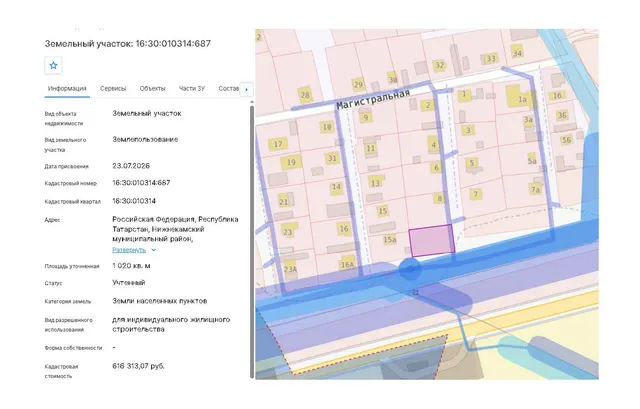The height and width of the screenshot is (409, 640).
Task: Click building number 34 on map
Action: pyautogui.click(x=517, y=53)
